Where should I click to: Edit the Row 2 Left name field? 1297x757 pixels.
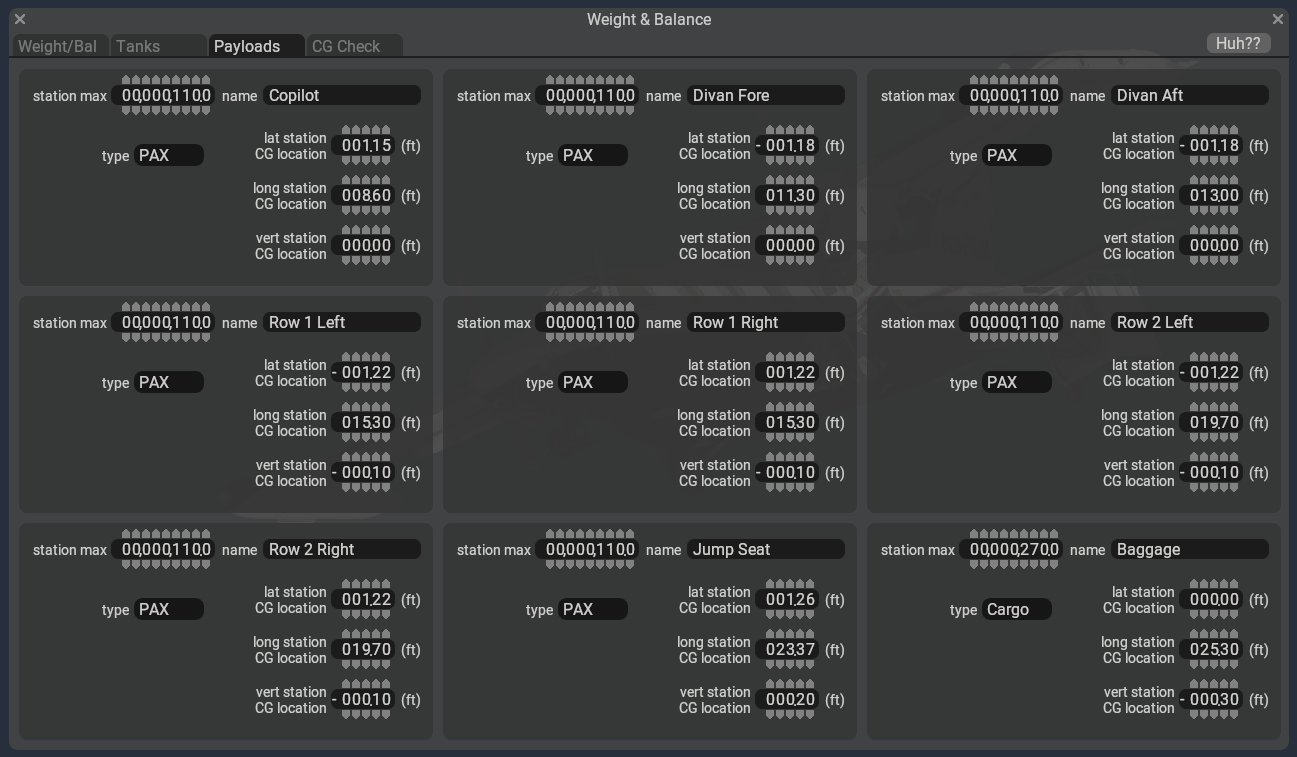tap(1190, 322)
